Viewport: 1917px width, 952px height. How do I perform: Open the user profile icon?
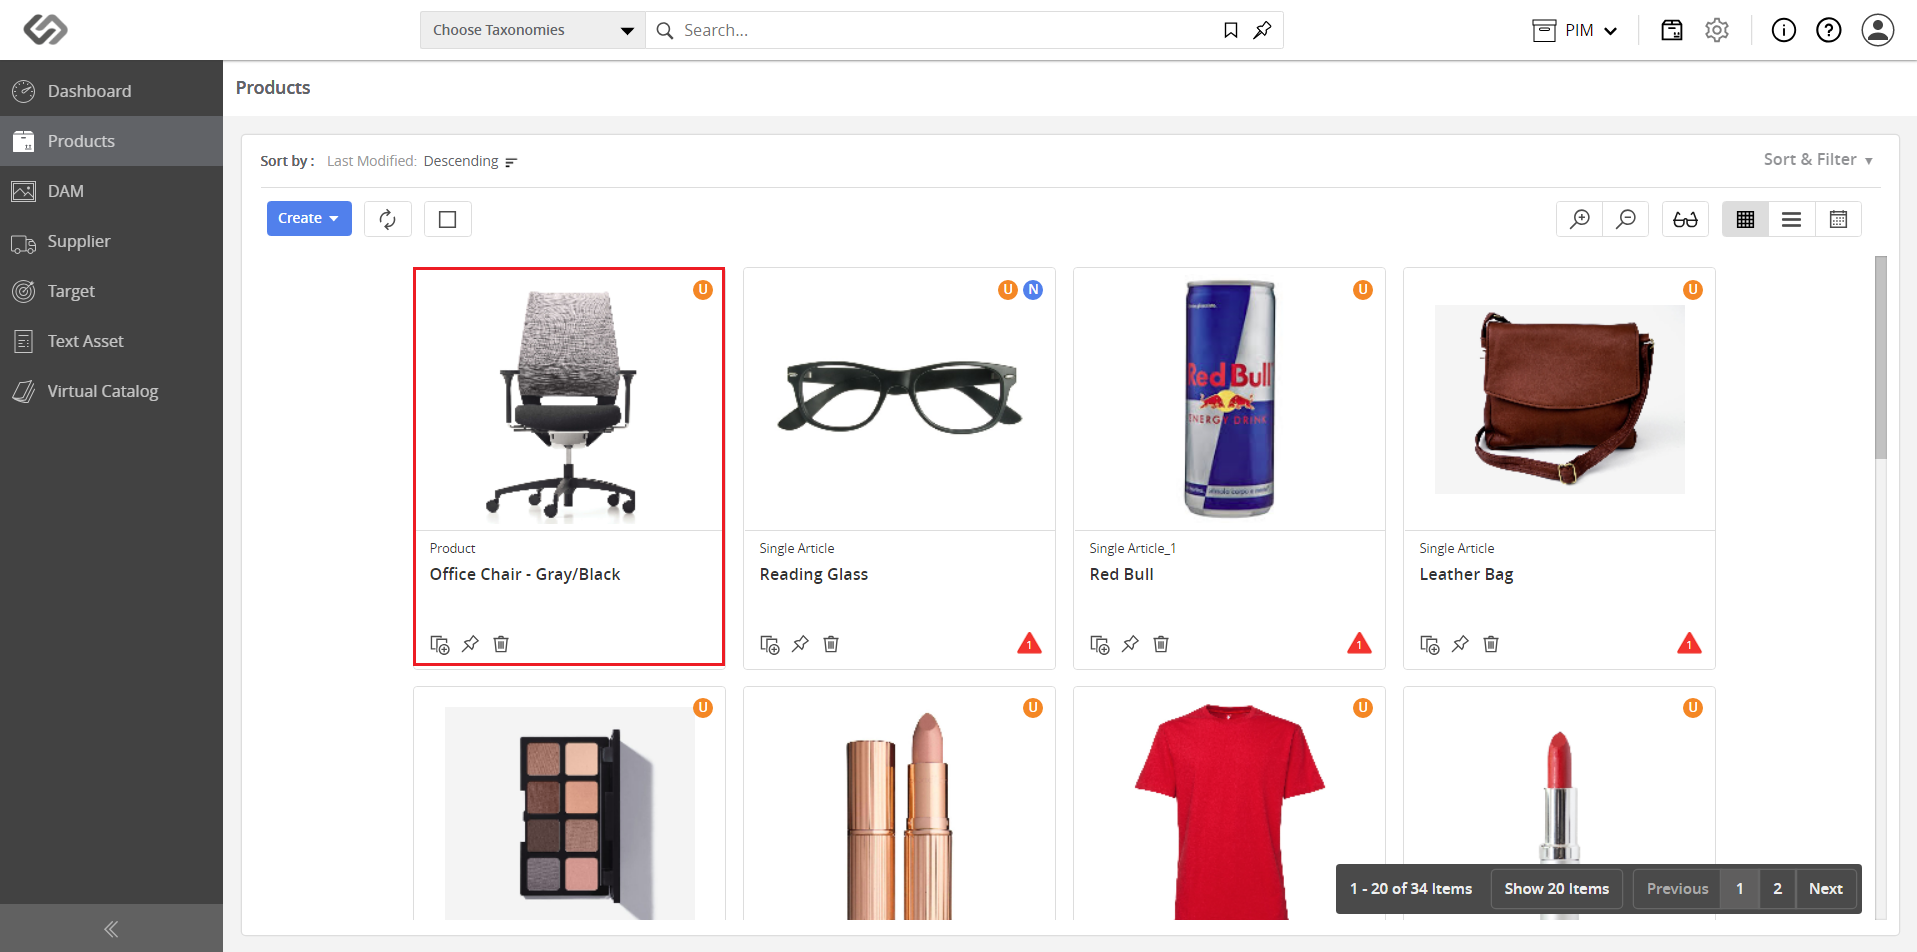click(x=1878, y=30)
